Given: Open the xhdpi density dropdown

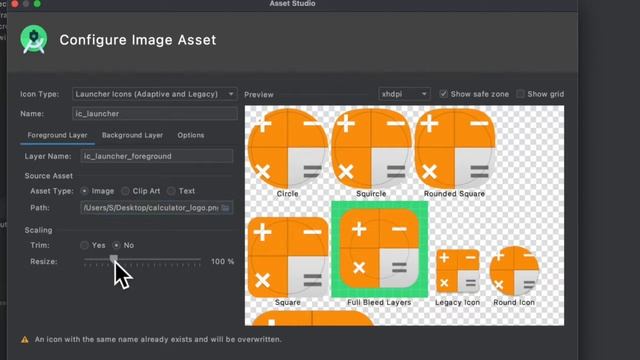Looking at the screenshot, I should tap(404, 94).
